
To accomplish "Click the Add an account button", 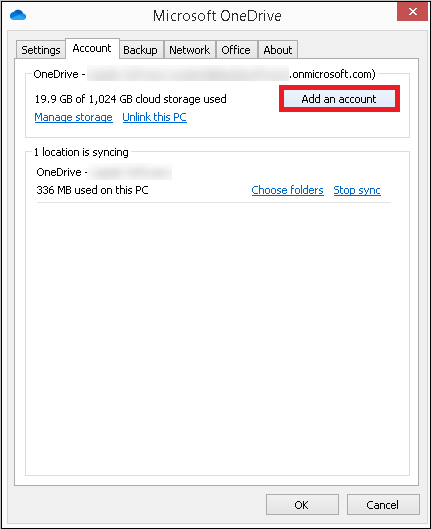I will pos(339,99).
